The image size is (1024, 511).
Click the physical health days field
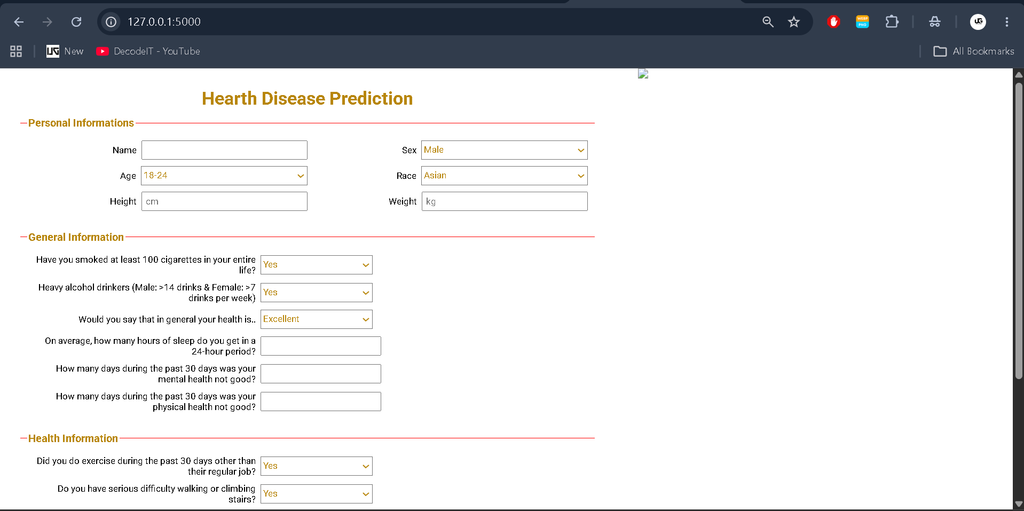tap(321, 401)
